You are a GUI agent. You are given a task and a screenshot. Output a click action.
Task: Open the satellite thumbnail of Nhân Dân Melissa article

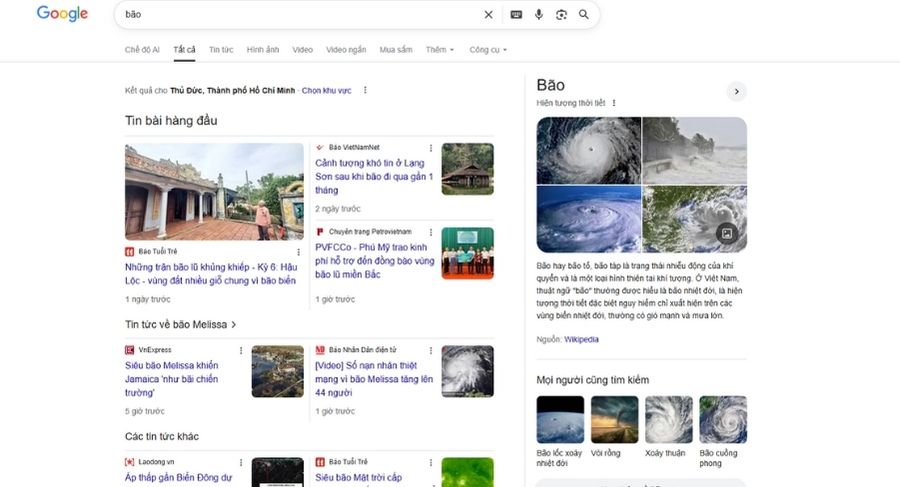[x=467, y=371]
